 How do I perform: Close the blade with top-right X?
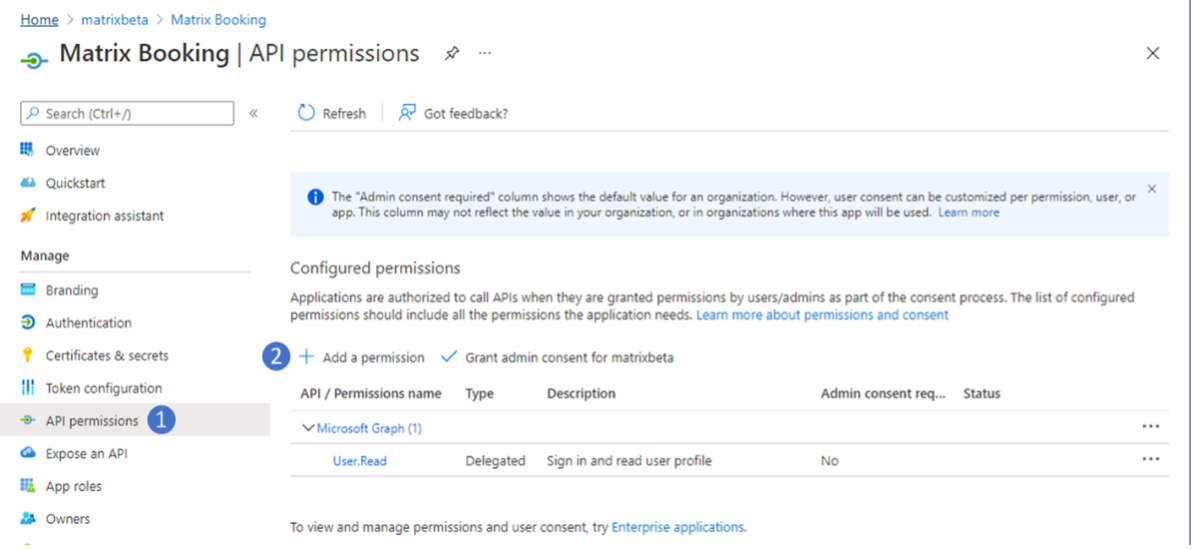pos(1153,53)
